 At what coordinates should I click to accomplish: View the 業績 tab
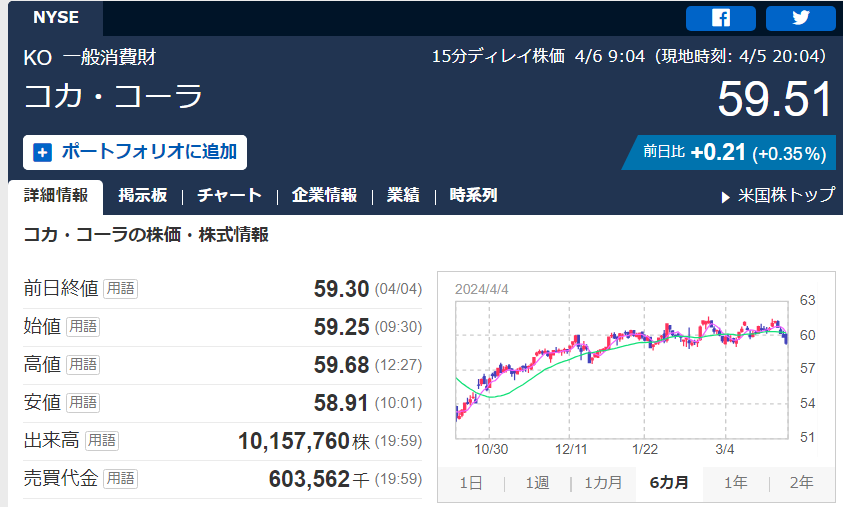(403, 195)
